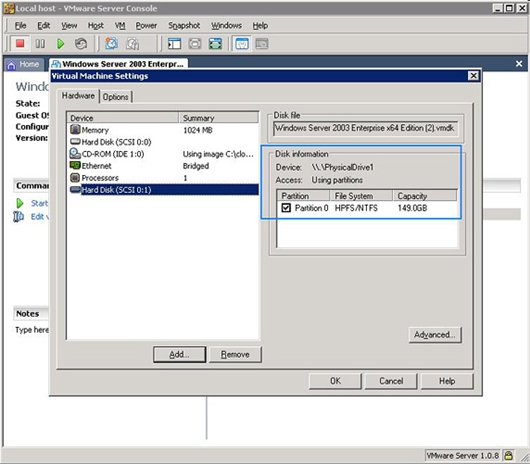Click the Summary view toolbar icon
The image size is (530, 464).
242,44
